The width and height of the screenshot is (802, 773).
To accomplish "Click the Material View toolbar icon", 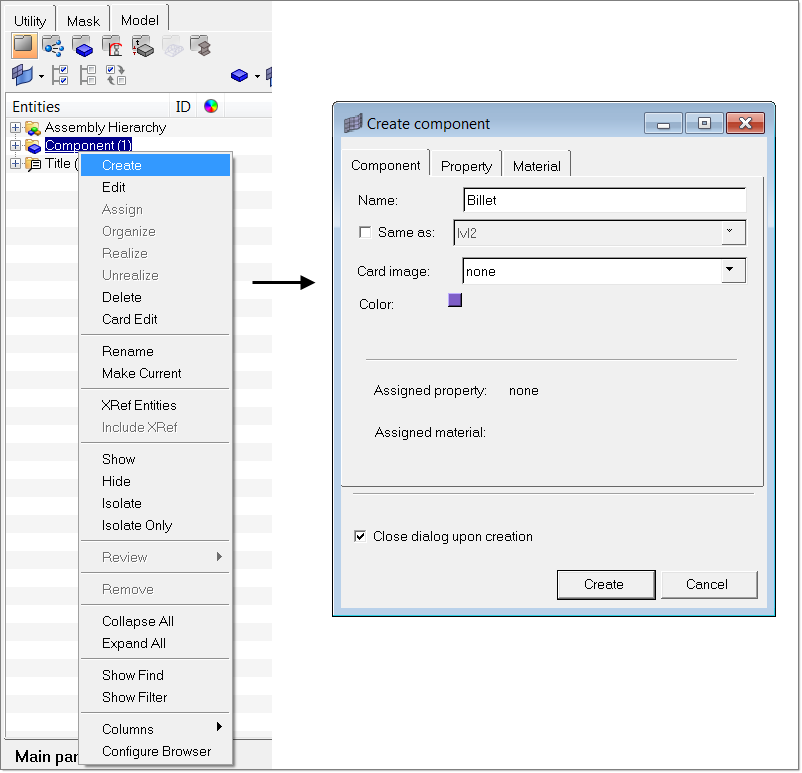I will pos(112,45).
